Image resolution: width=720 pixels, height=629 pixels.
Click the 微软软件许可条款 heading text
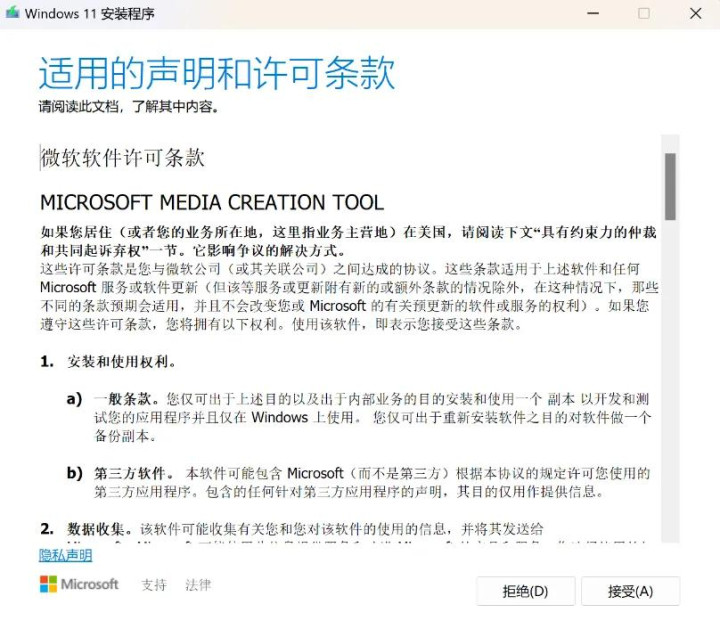[123, 157]
